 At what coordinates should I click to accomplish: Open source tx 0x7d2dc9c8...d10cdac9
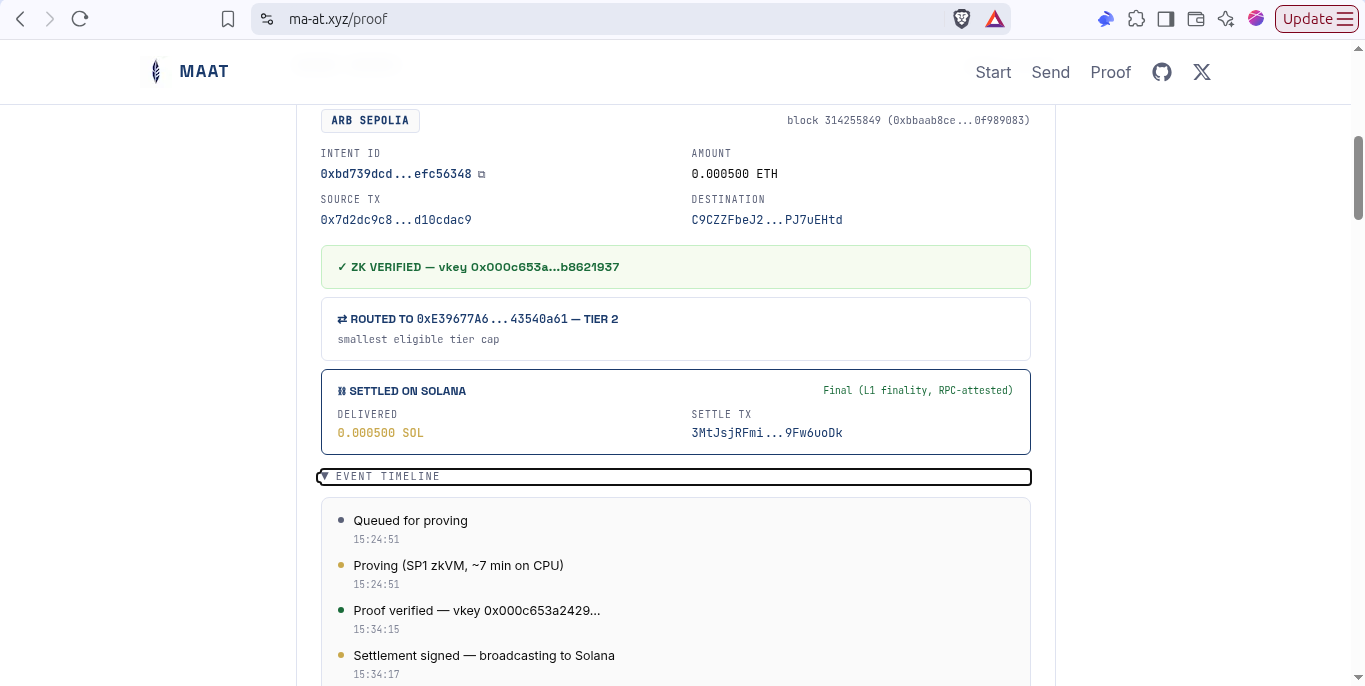click(396, 220)
